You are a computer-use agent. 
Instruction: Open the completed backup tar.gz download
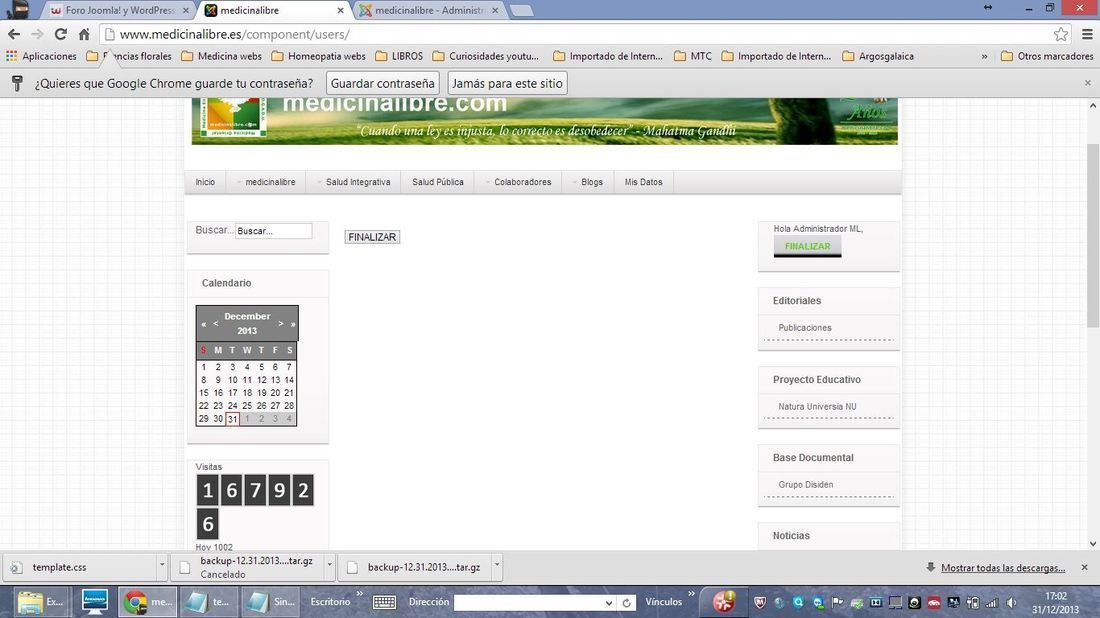[x=414, y=567]
